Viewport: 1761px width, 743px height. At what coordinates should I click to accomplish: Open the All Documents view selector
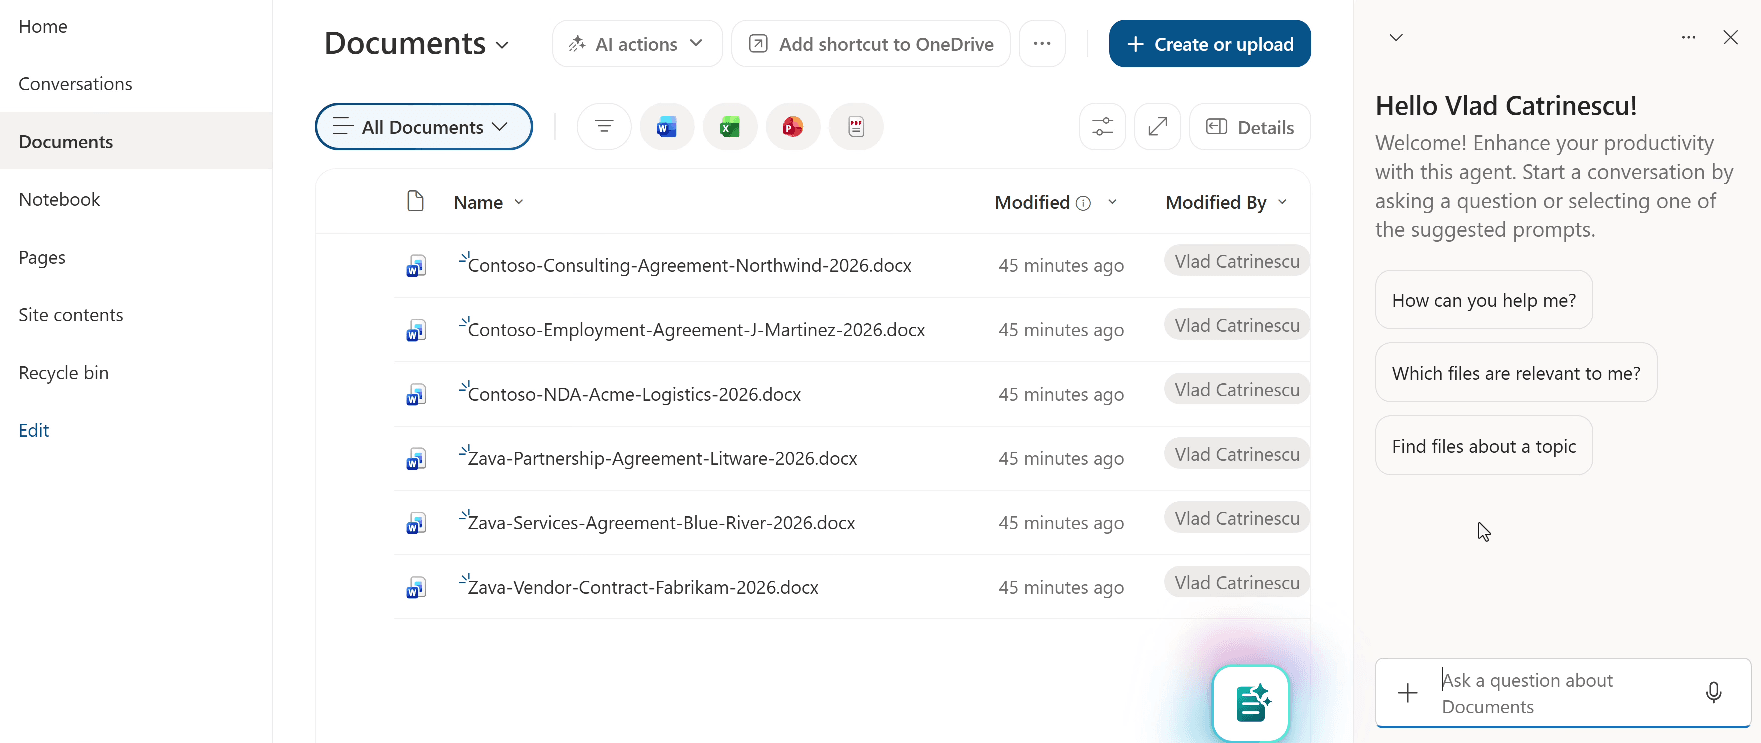[x=424, y=127]
